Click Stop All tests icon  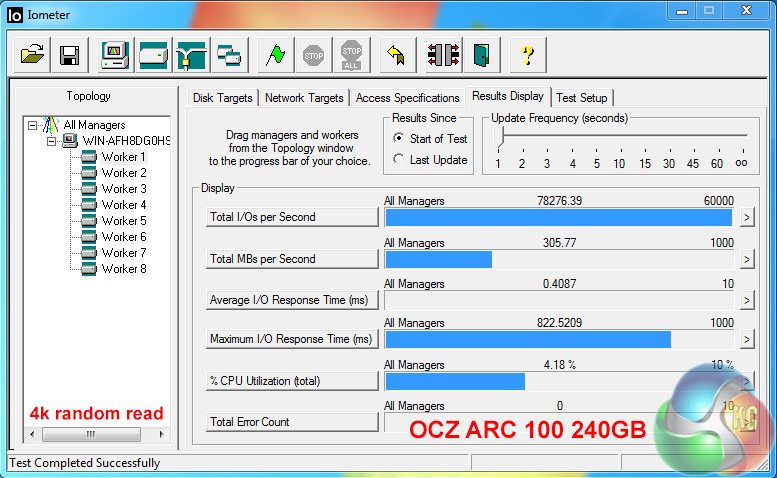click(x=352, y=54)
